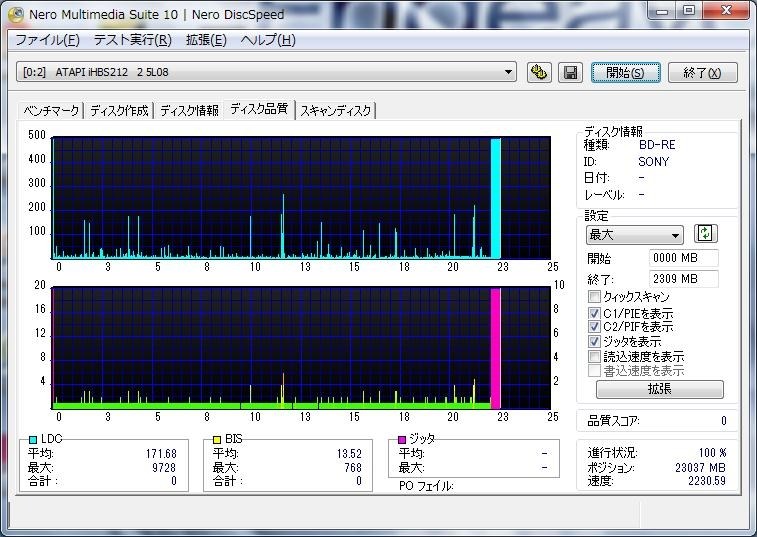Click the 終了 2309 MB input field

point(683,279)
